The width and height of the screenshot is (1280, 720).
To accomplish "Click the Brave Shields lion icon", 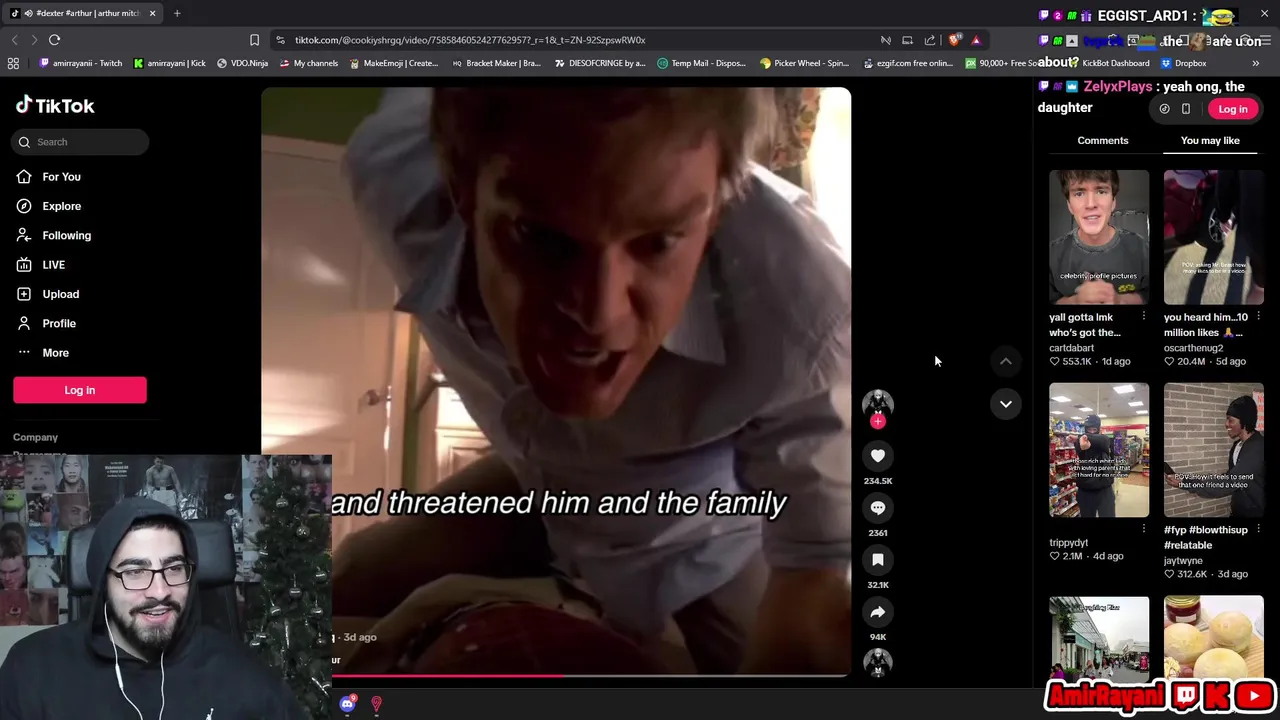I will click(955, 40).
